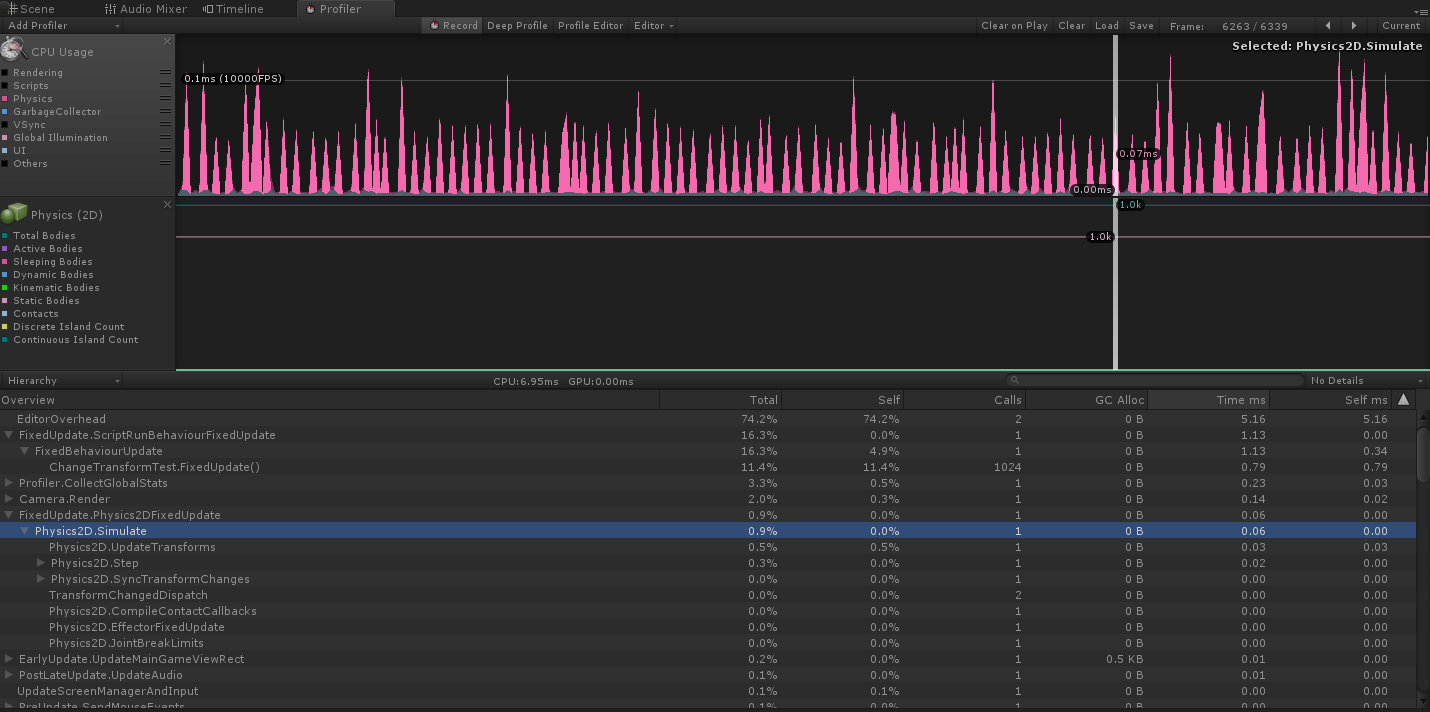This screenshot has height=712, width=1430.
Task: Sort by the GC Alloc column header
Action: click(1086, 400)
